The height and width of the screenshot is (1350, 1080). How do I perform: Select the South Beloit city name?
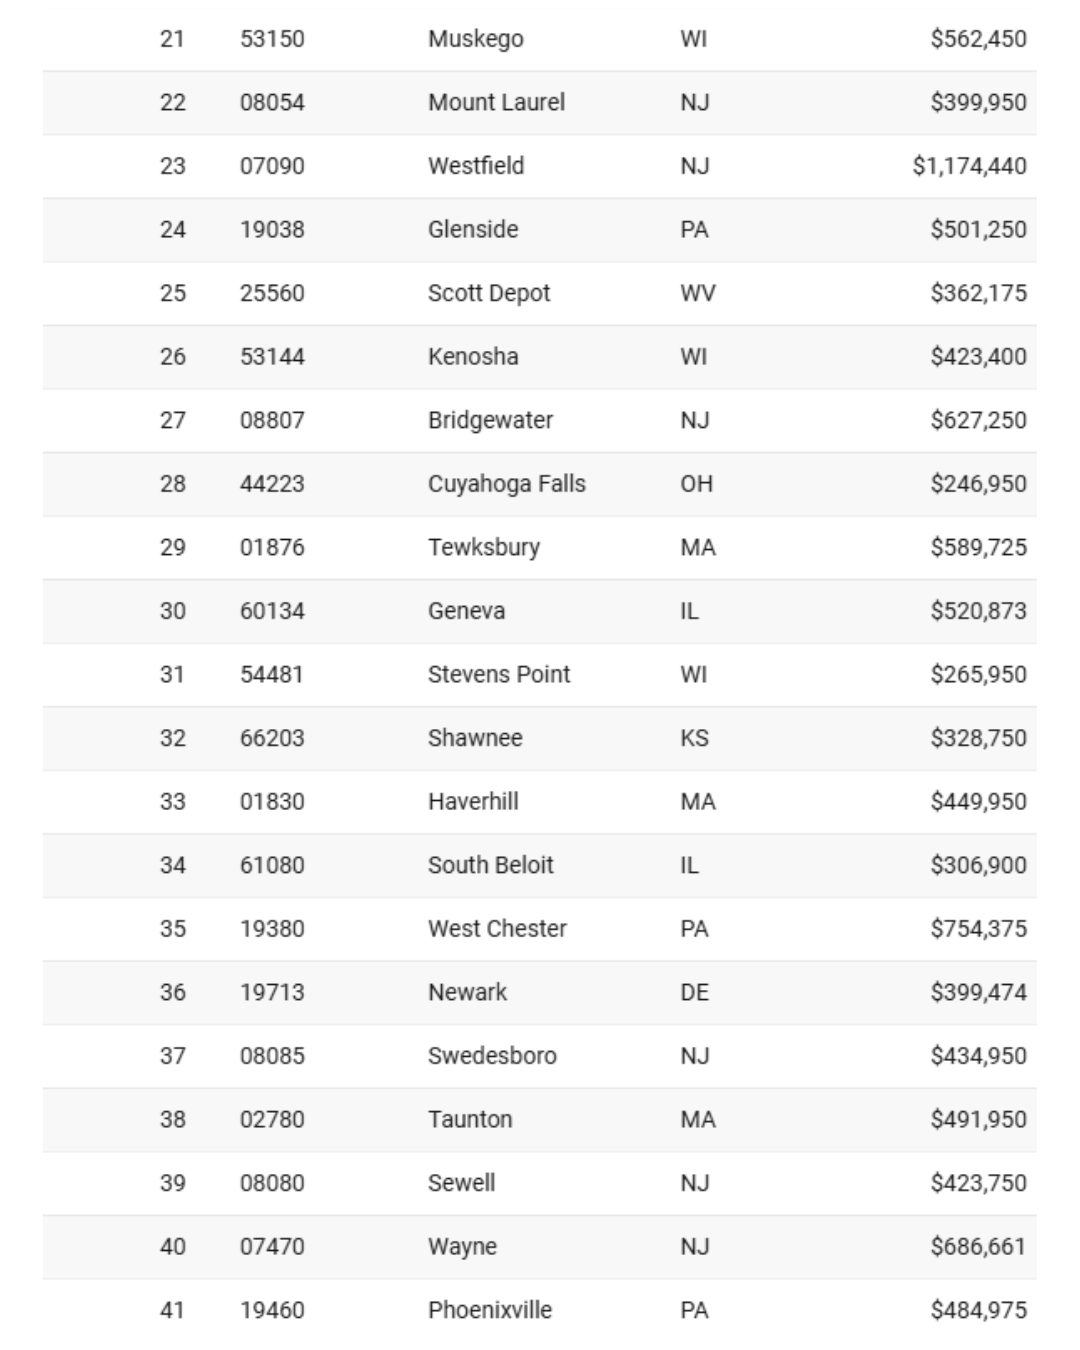(x=490, y=865)
